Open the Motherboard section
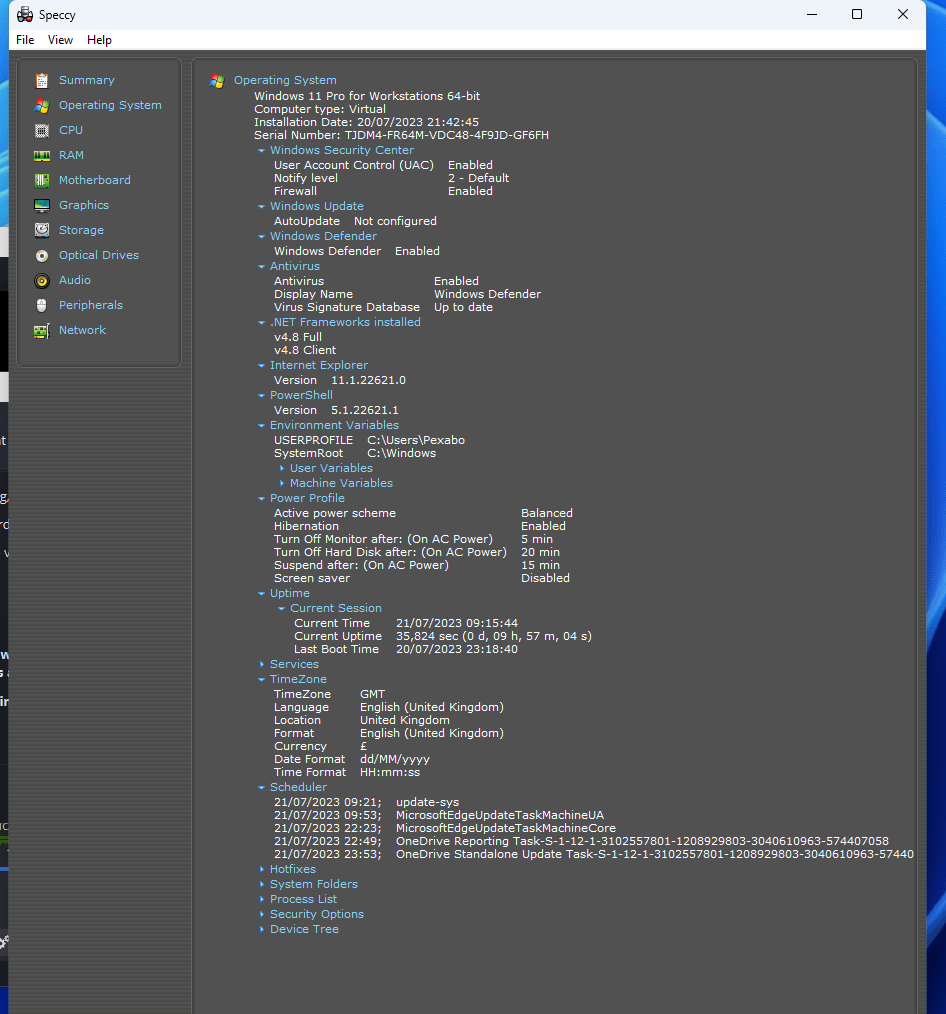This screenshot has height=1014, width=946. point(94,180)
